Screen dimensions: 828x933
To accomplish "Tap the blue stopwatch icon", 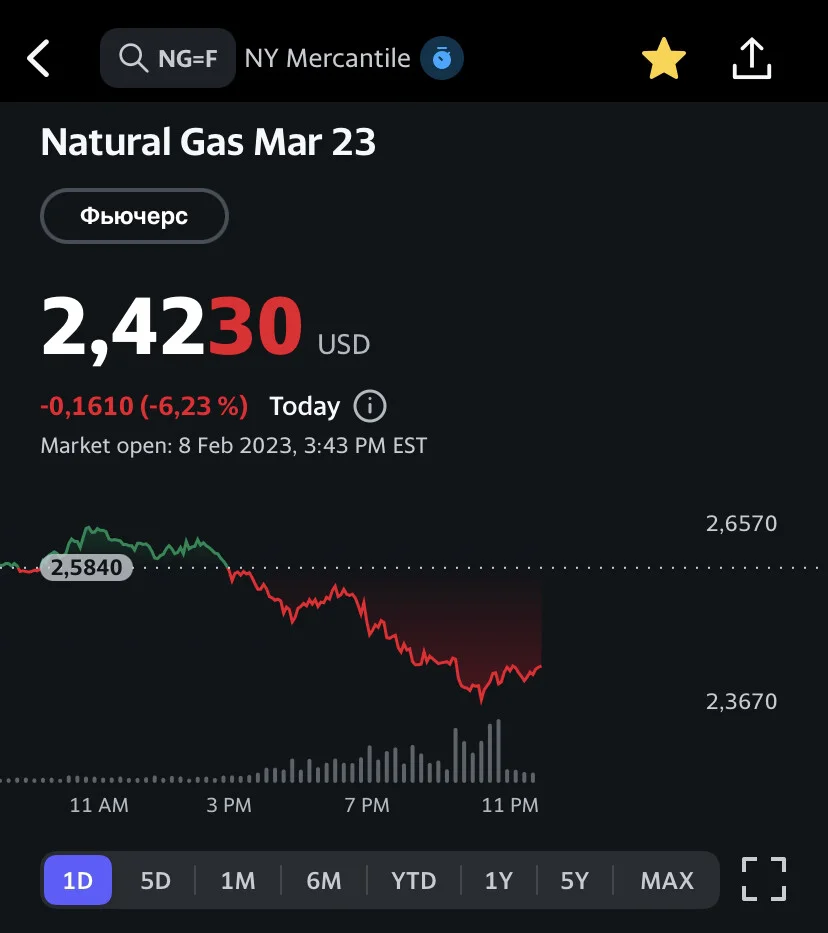I will 441,58.
